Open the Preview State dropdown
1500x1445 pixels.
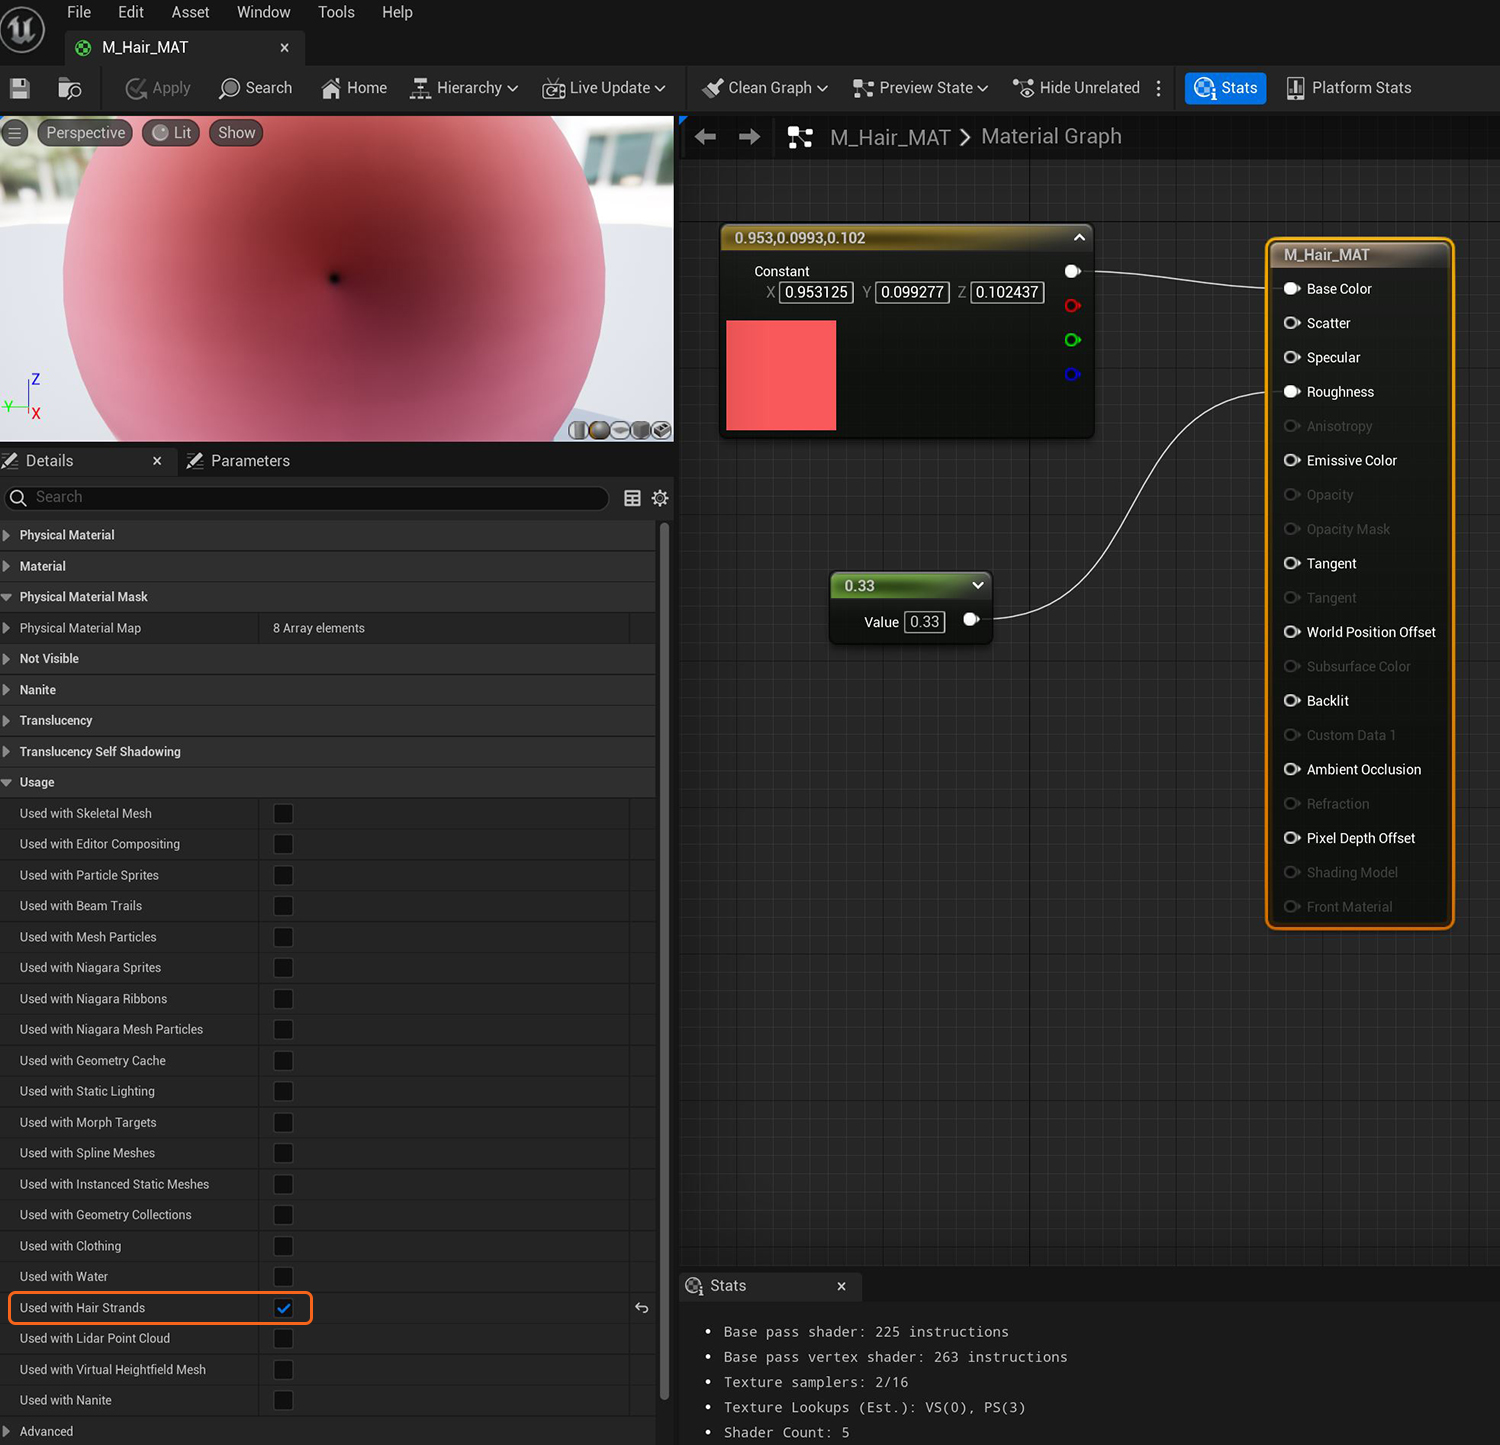[920, 88]
